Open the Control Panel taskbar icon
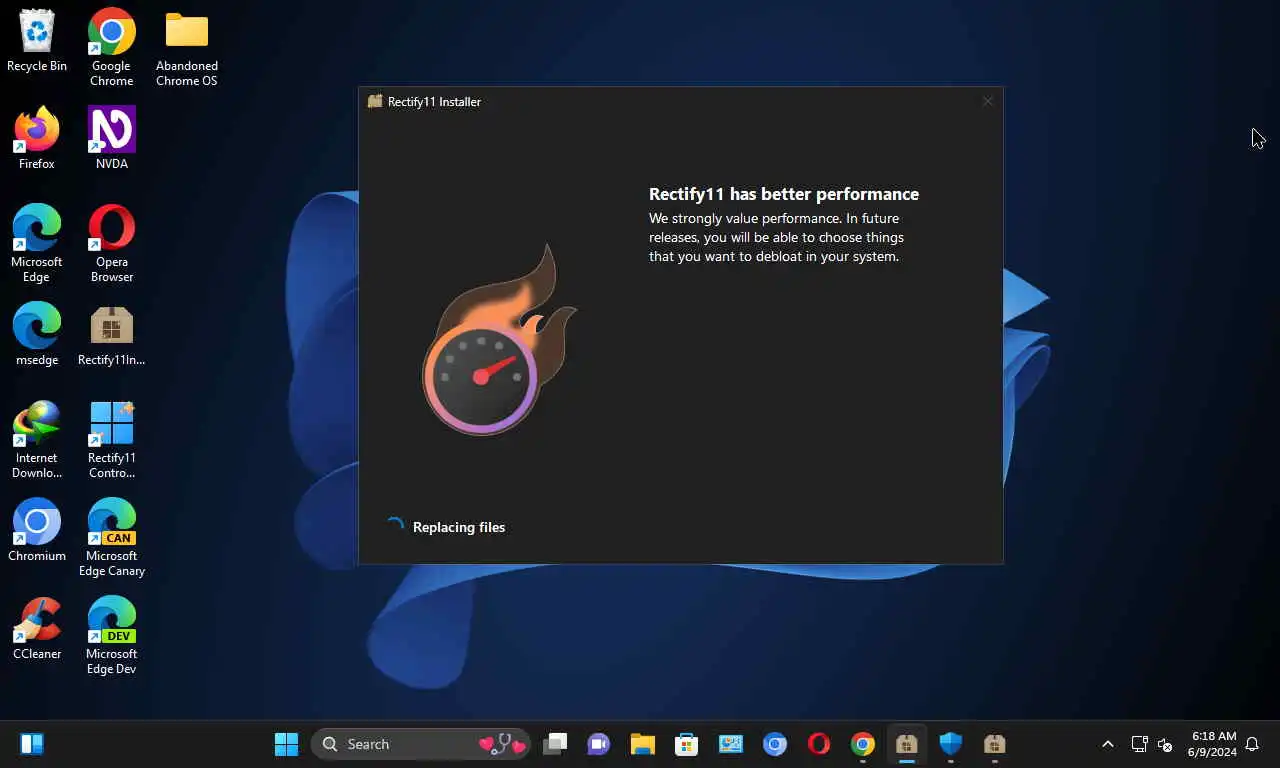 coord(731,744)
